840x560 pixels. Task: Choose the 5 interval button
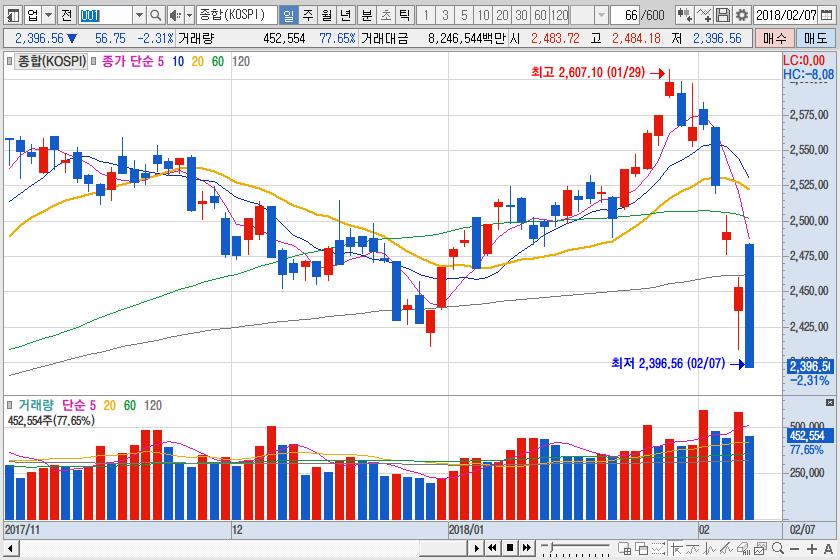(464, 15)
